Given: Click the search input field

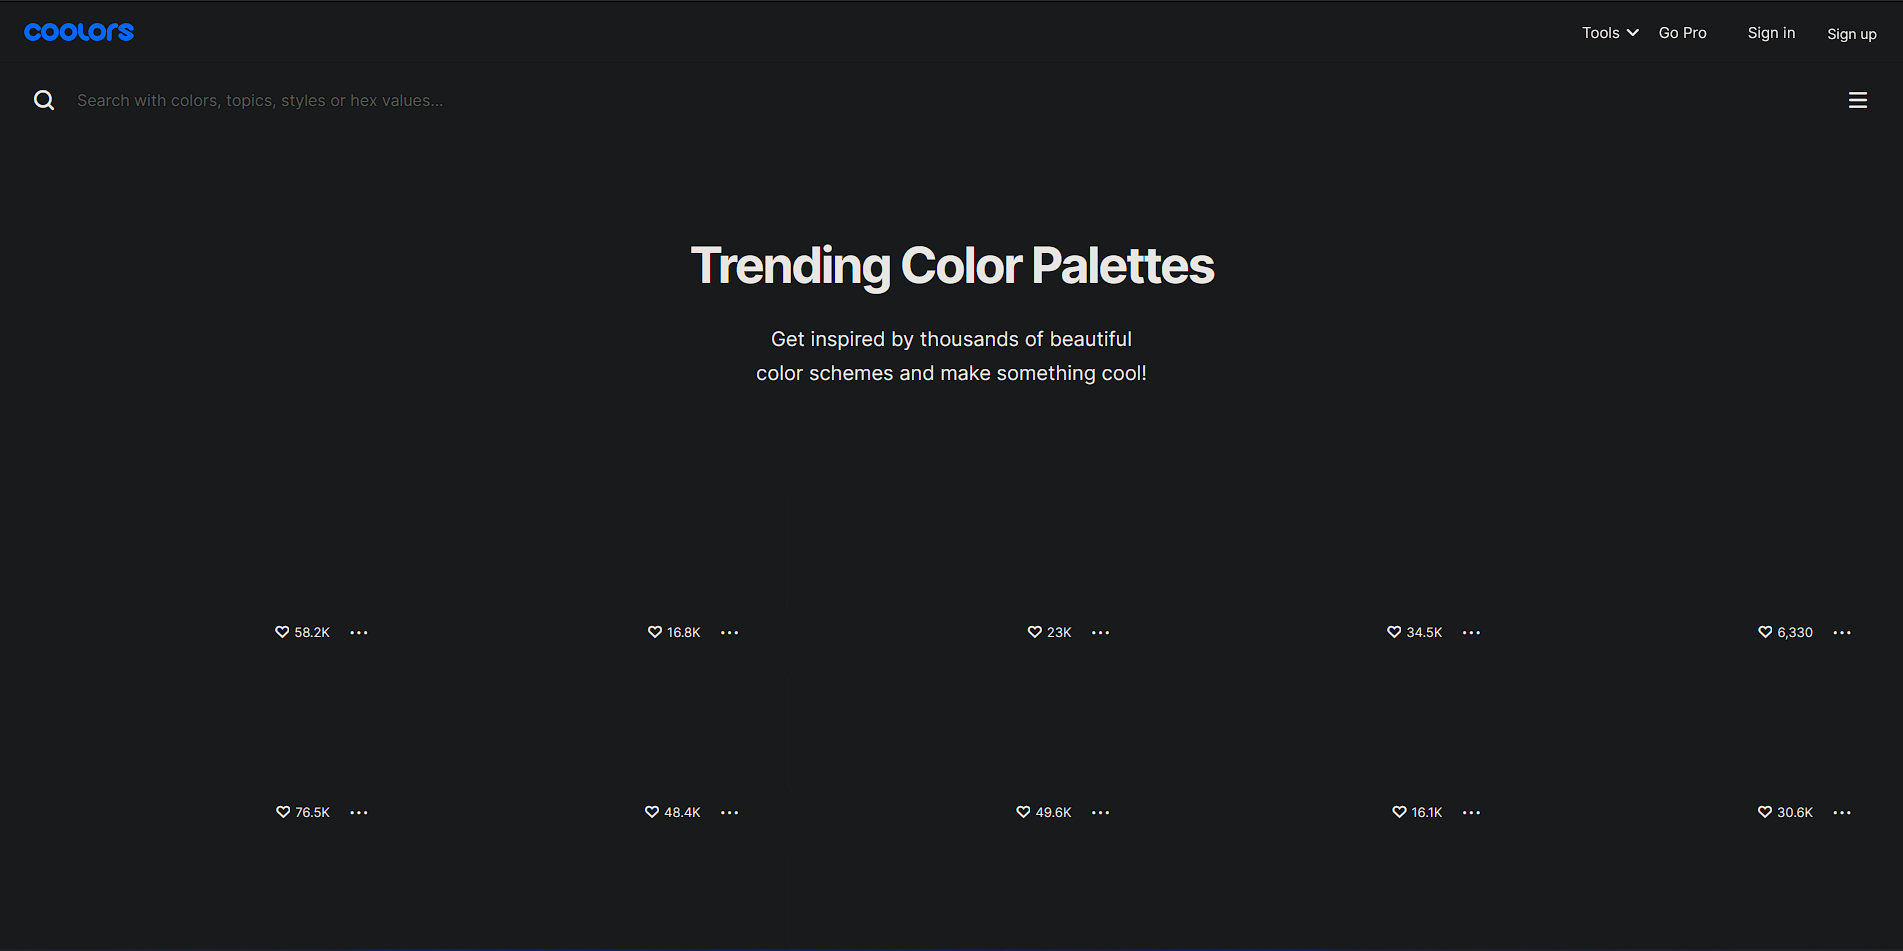Looking at the screenshot, I should pos(300,100).
